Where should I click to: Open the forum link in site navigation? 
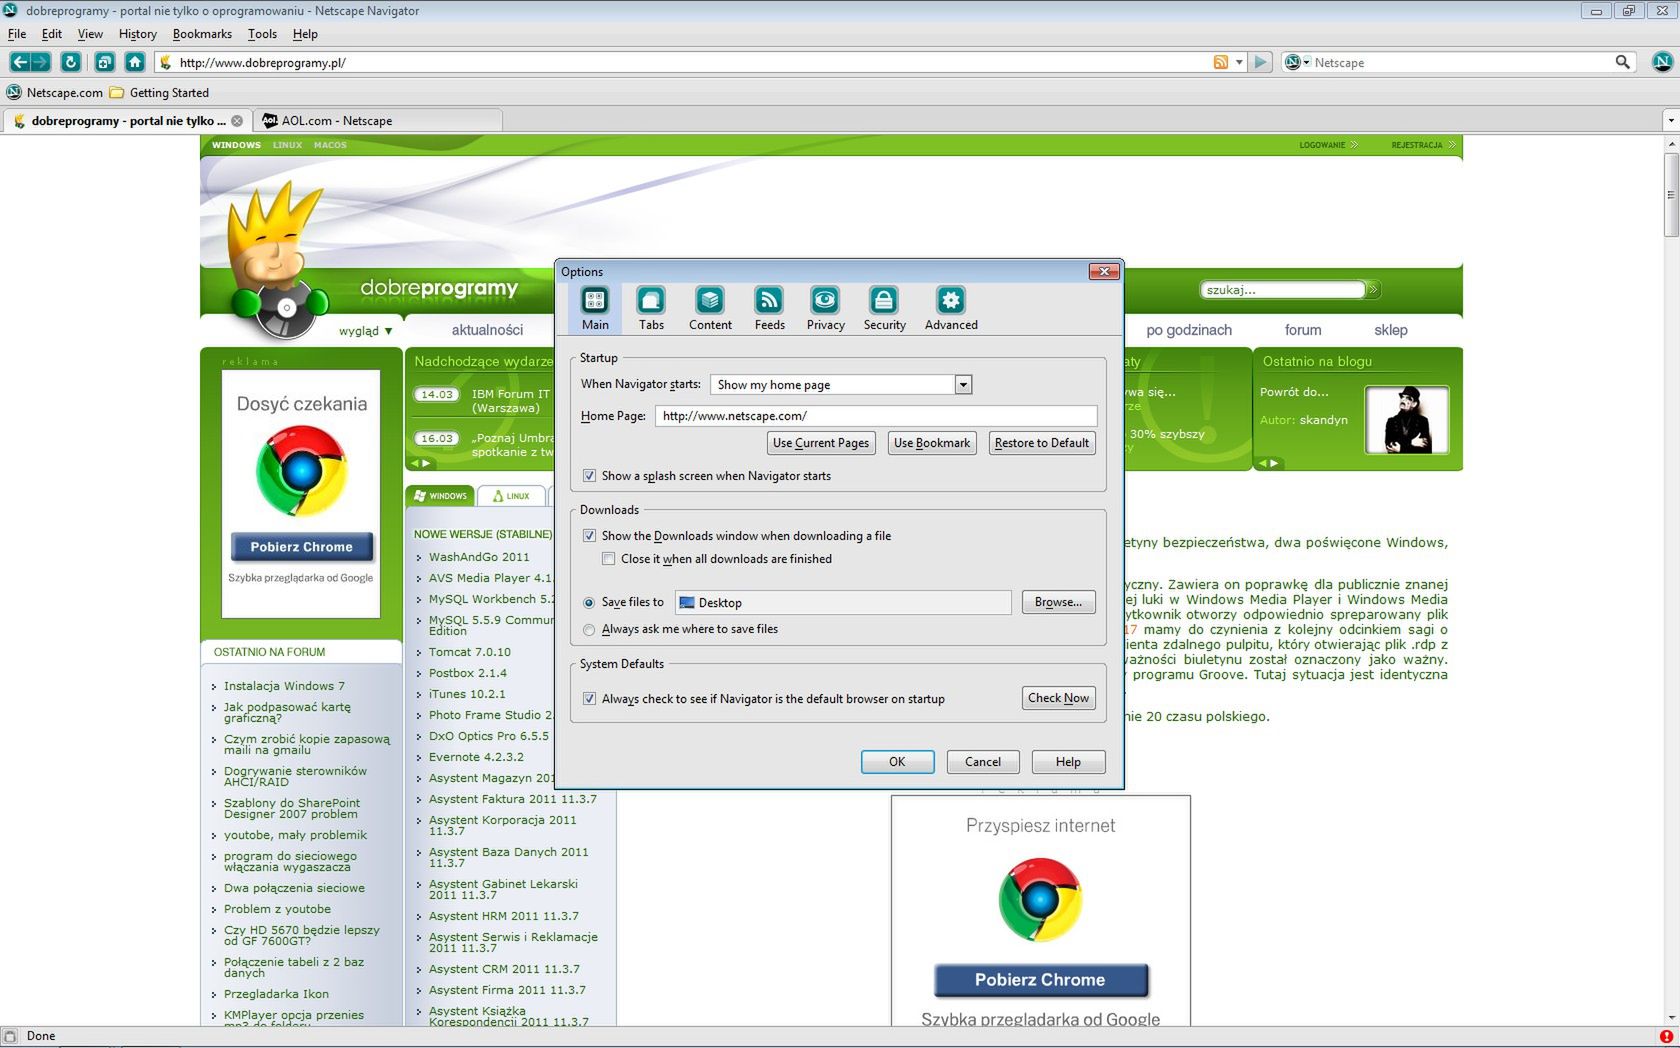pos(1303,330)
